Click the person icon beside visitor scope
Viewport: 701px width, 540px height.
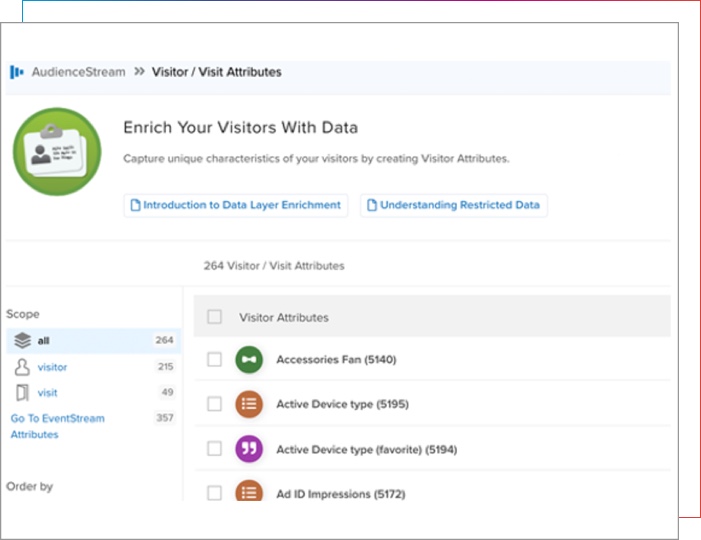[22, 367]
